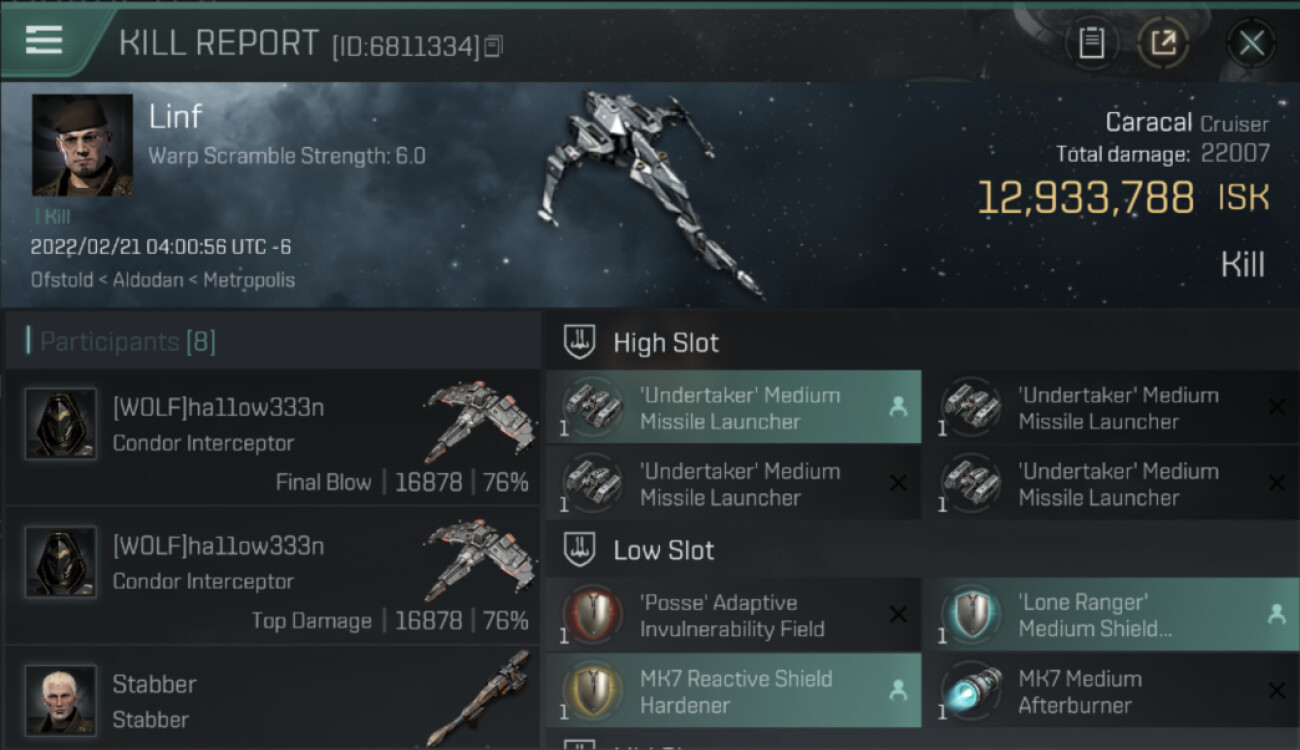Viewport: 1300px width, 750px height.
Task: Select the first highlighted 'Undertaker' Medium Missile Launcher
Action: 733,407
